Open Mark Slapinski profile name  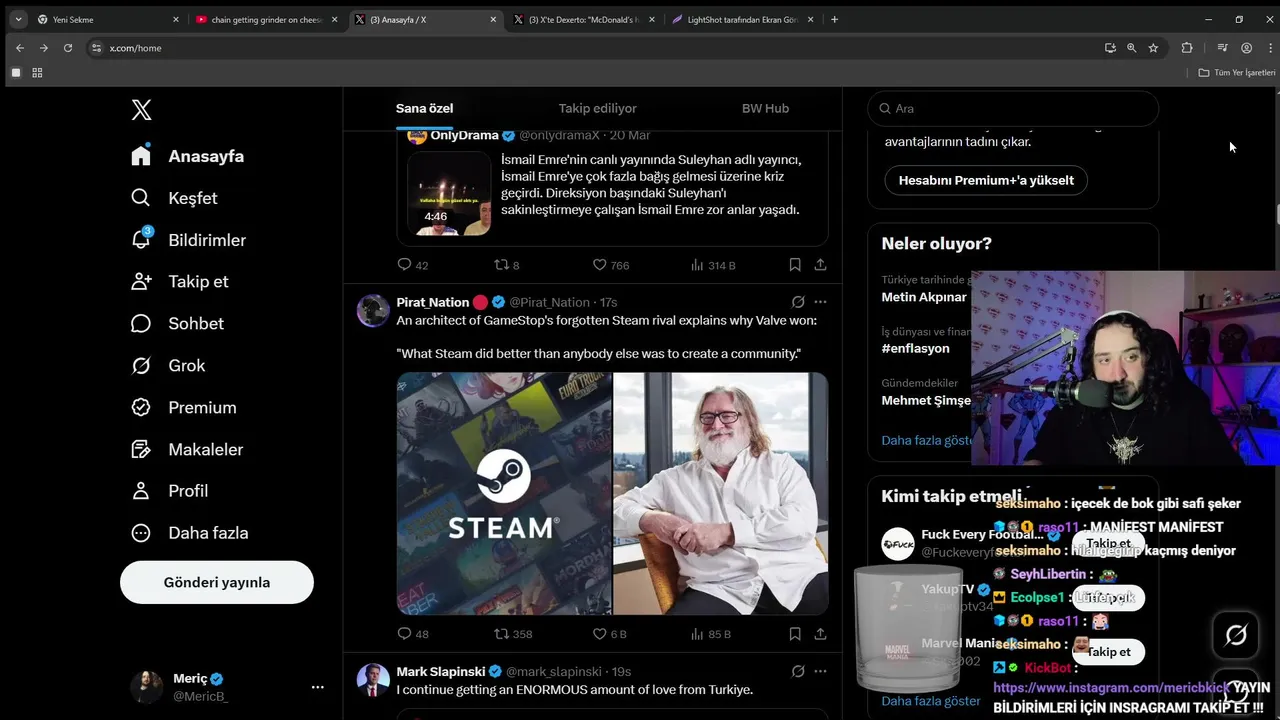tap(441, 672)
